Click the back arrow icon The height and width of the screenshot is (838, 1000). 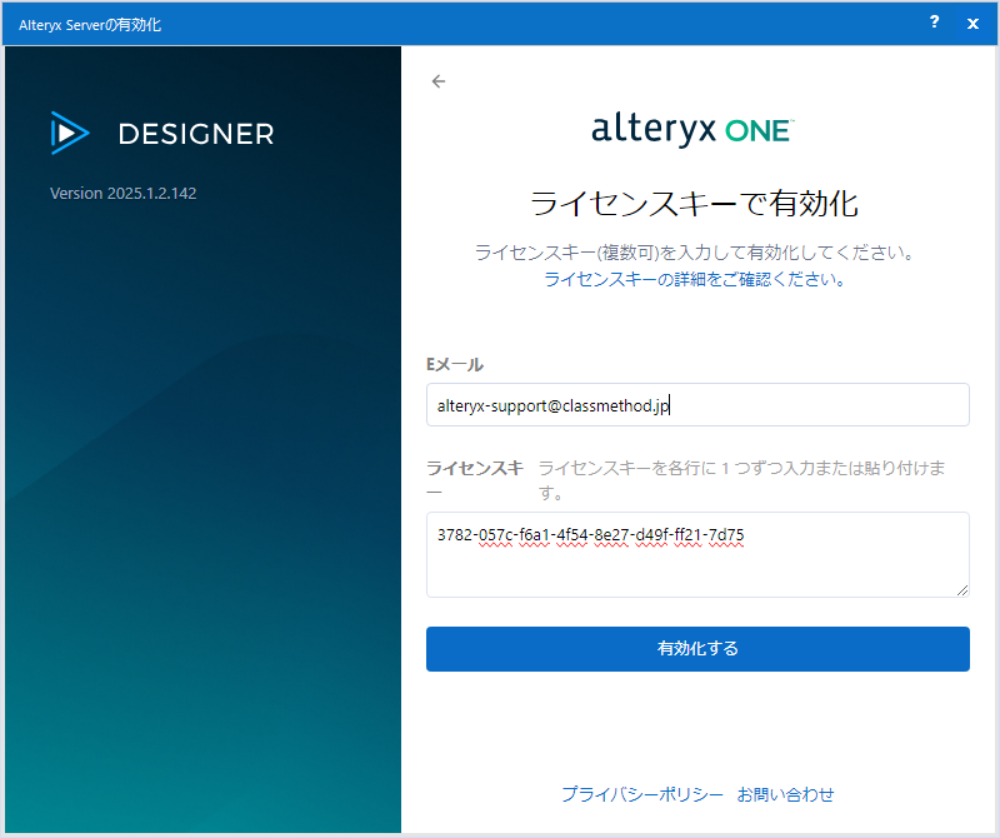[x=438, y=82]
